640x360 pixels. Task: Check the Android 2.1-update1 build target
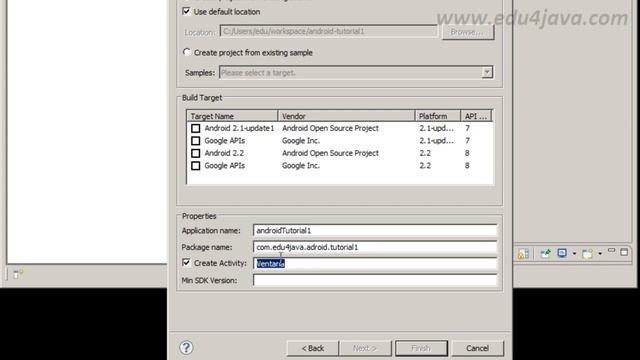(196, 128)
